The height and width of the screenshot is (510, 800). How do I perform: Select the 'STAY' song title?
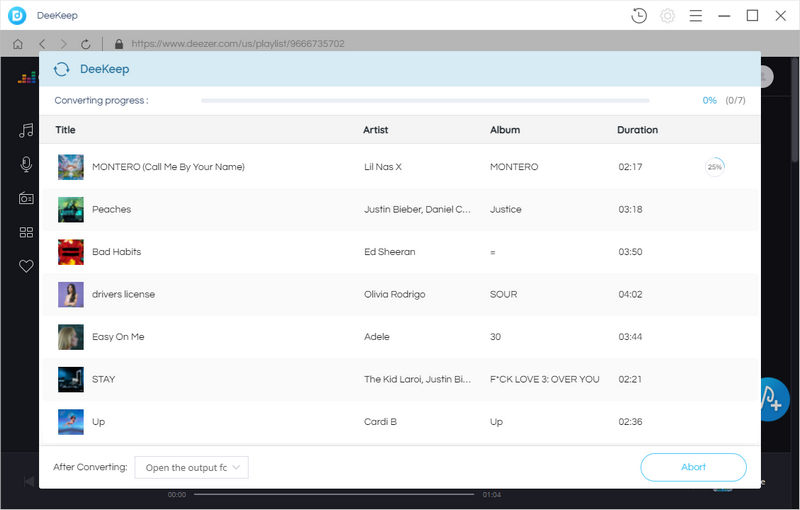point(103,379)
